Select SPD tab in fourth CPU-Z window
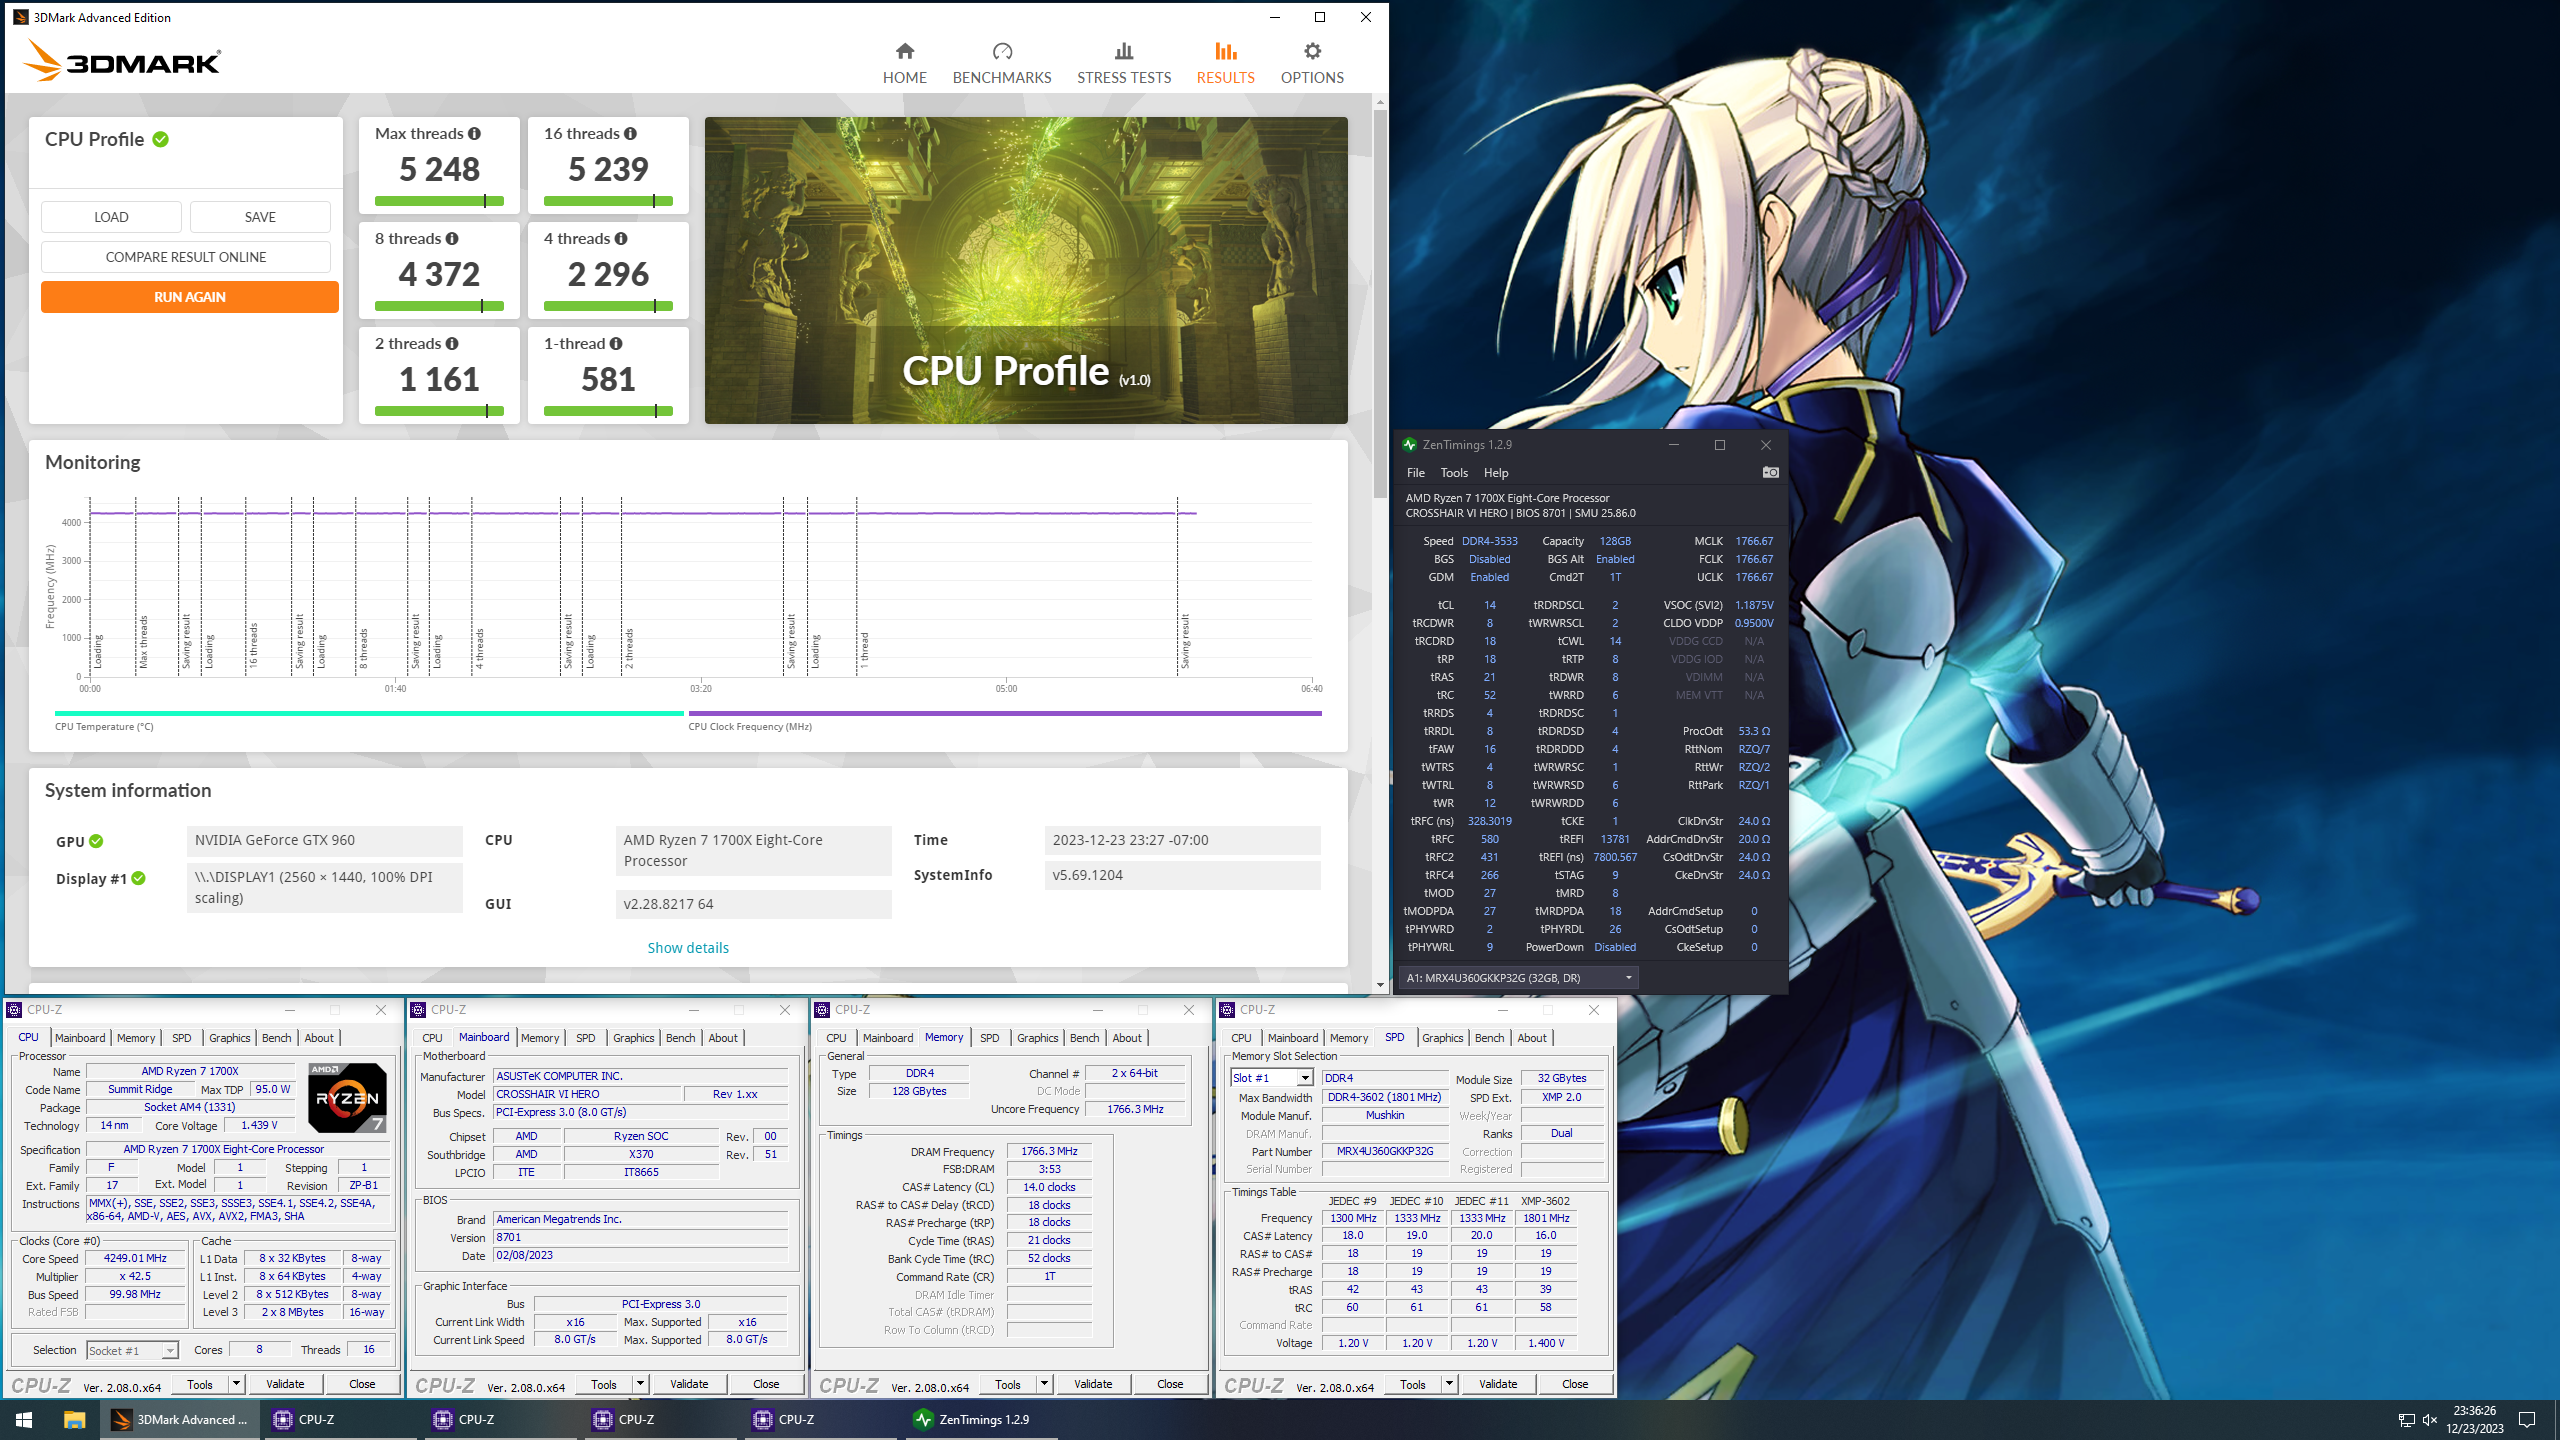 tap(1394, 1038)
